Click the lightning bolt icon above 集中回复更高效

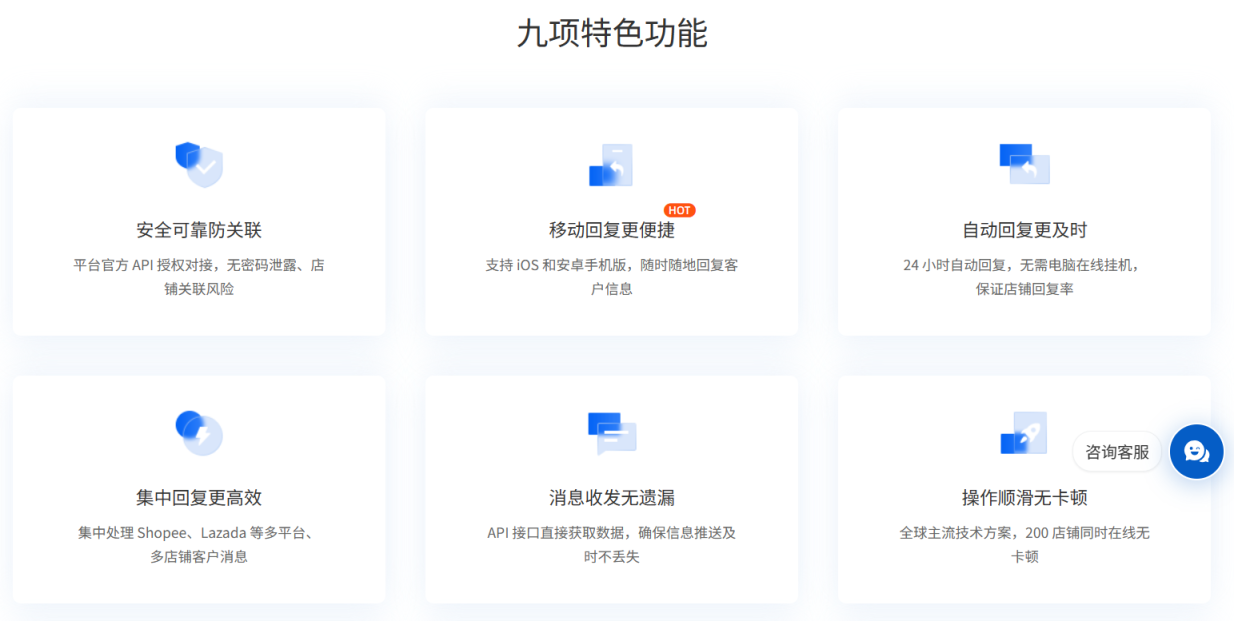[199, 432]
